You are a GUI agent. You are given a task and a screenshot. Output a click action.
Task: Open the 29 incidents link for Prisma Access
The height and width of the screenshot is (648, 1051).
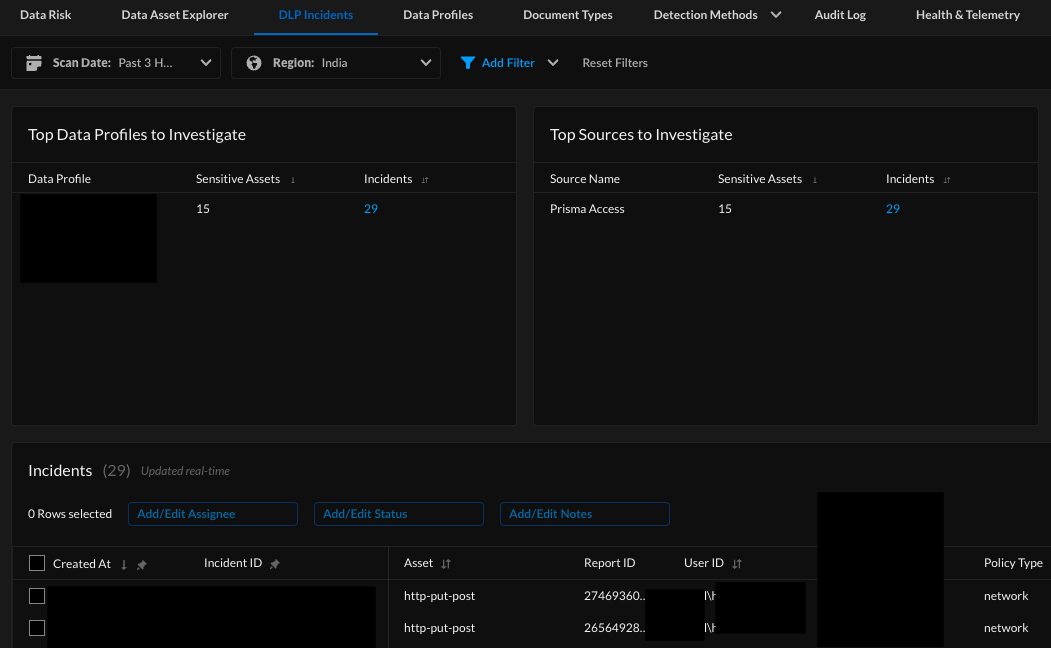[x=893, y=209]
